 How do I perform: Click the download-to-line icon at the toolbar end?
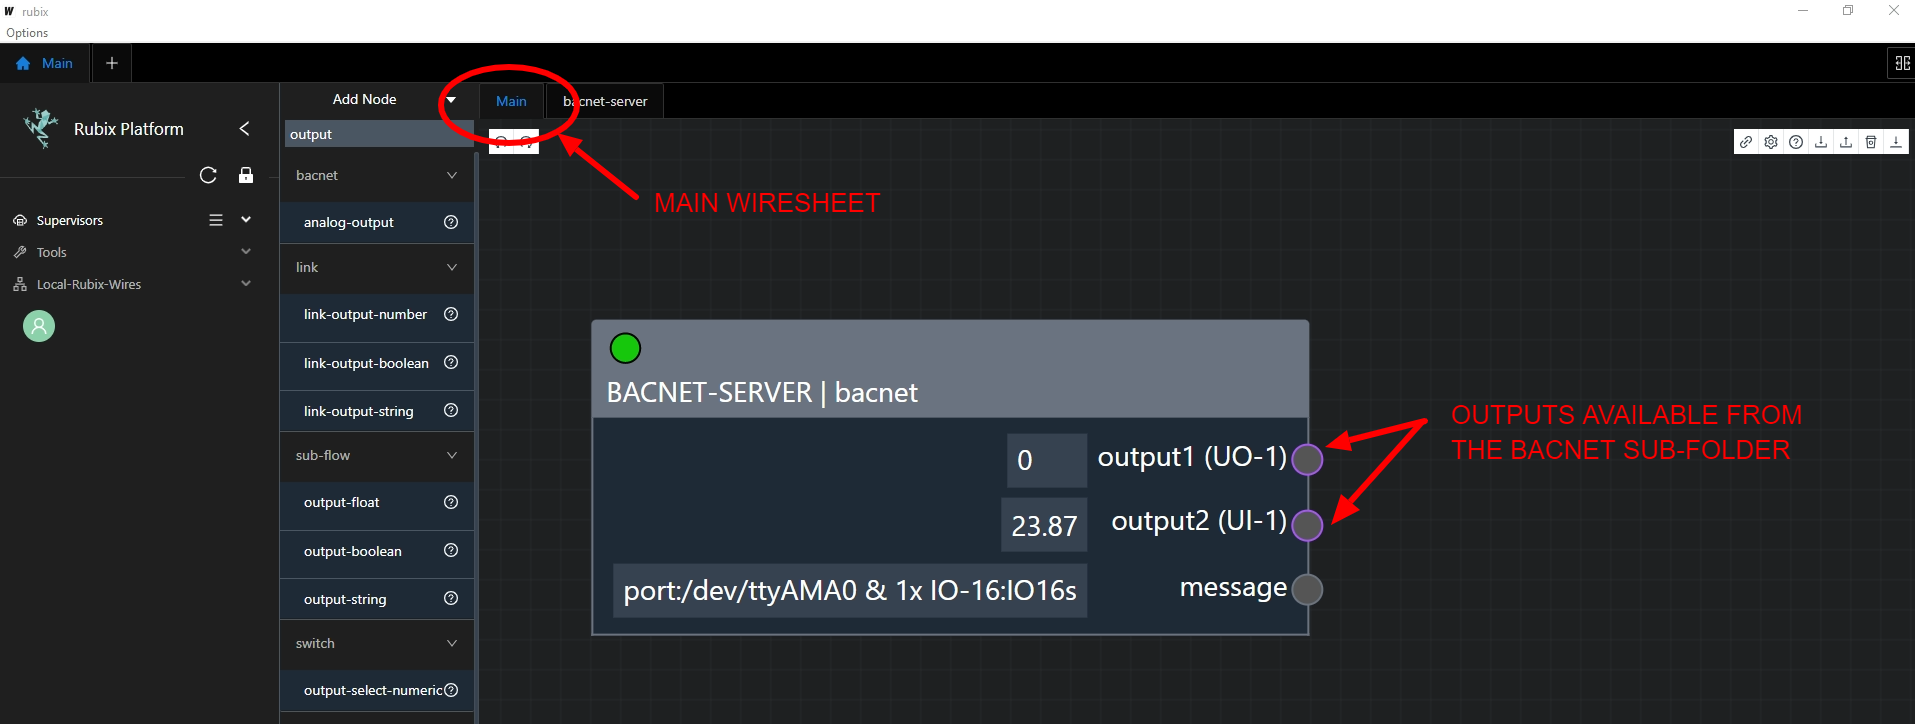click(1896, 142)
